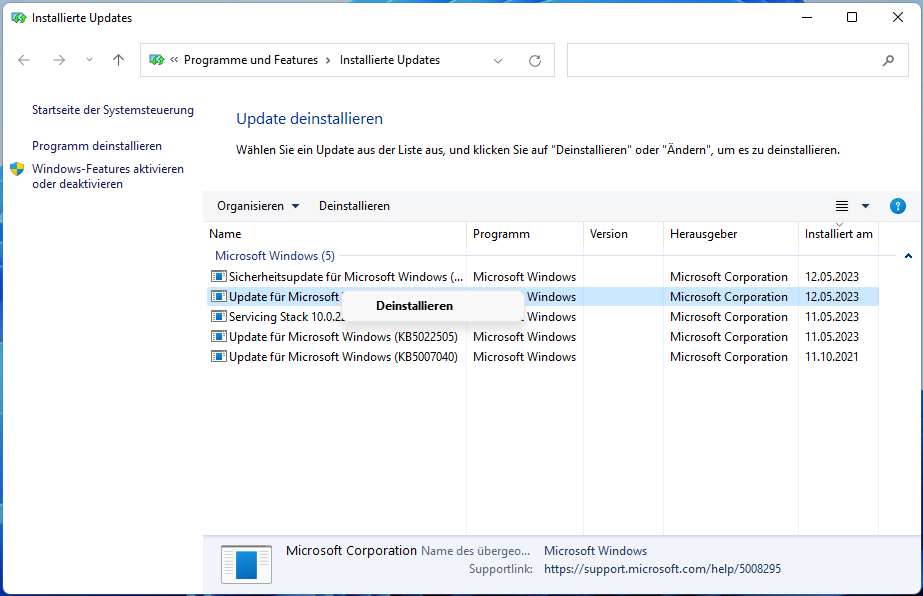
Task: Click icon of the Servicing Stack entry
Action: click(x=219, y=316)
